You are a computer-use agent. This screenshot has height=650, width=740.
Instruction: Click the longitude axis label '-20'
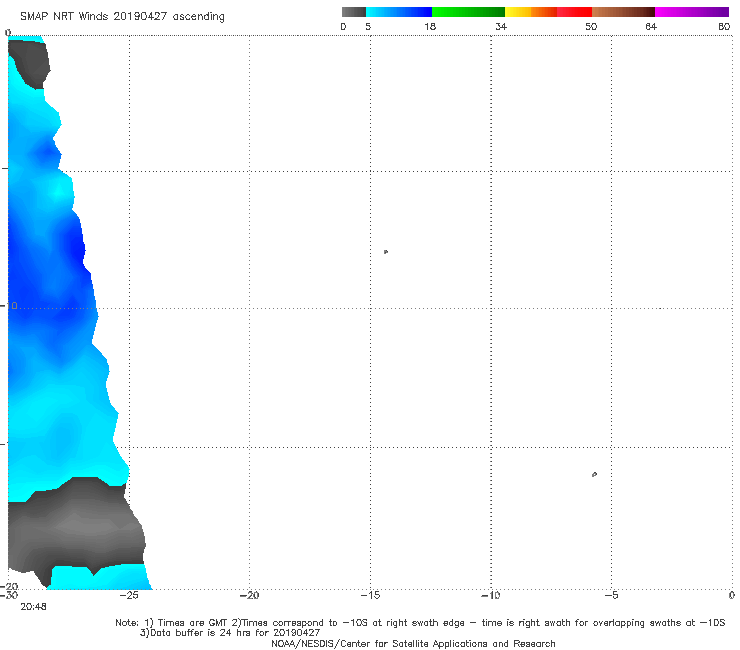[249, 595]
